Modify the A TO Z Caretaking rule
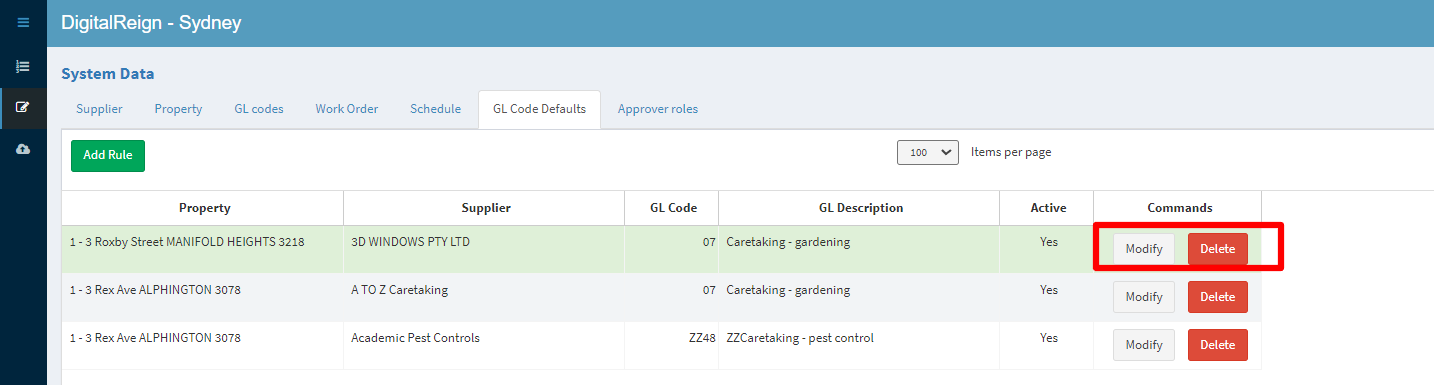 pos(1144,297)
